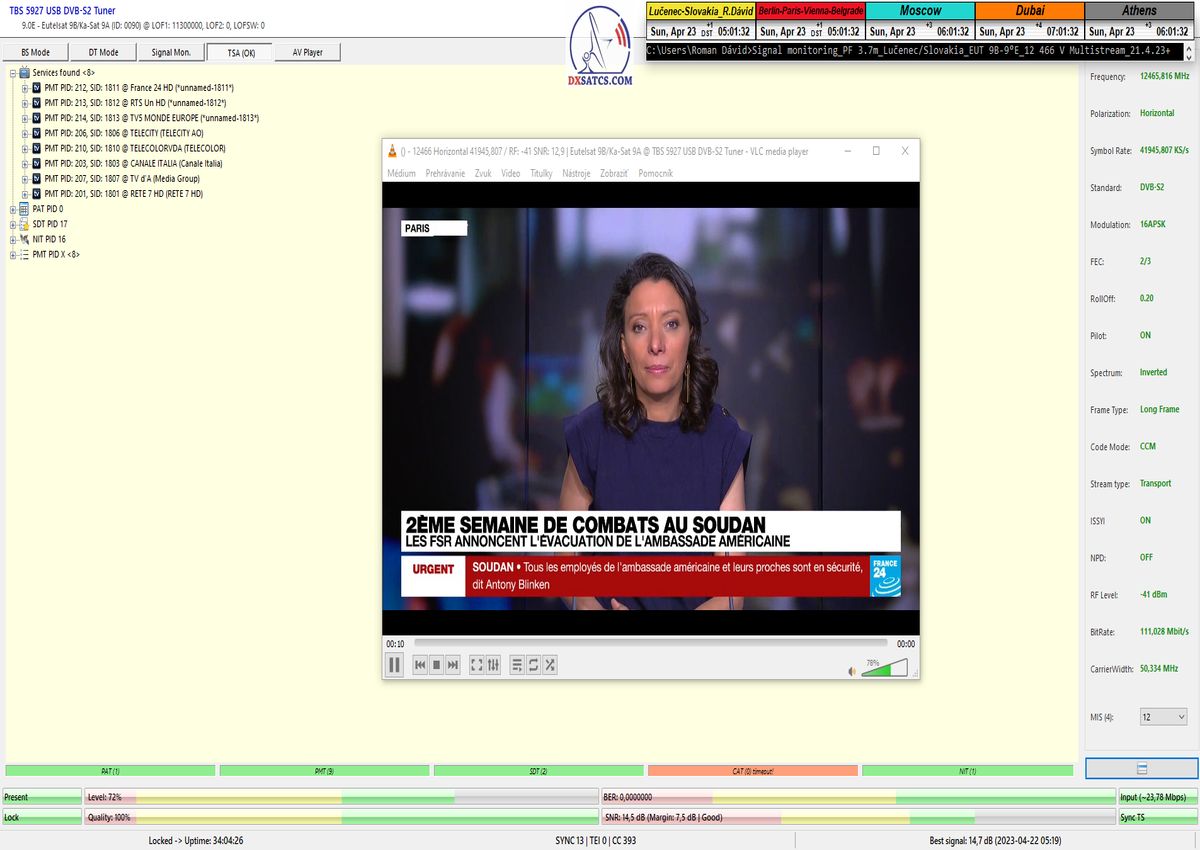Collapse the Services found tree
Image resolution: width=1200 pixels, height=850 pixels.
(x=13, y=73)
